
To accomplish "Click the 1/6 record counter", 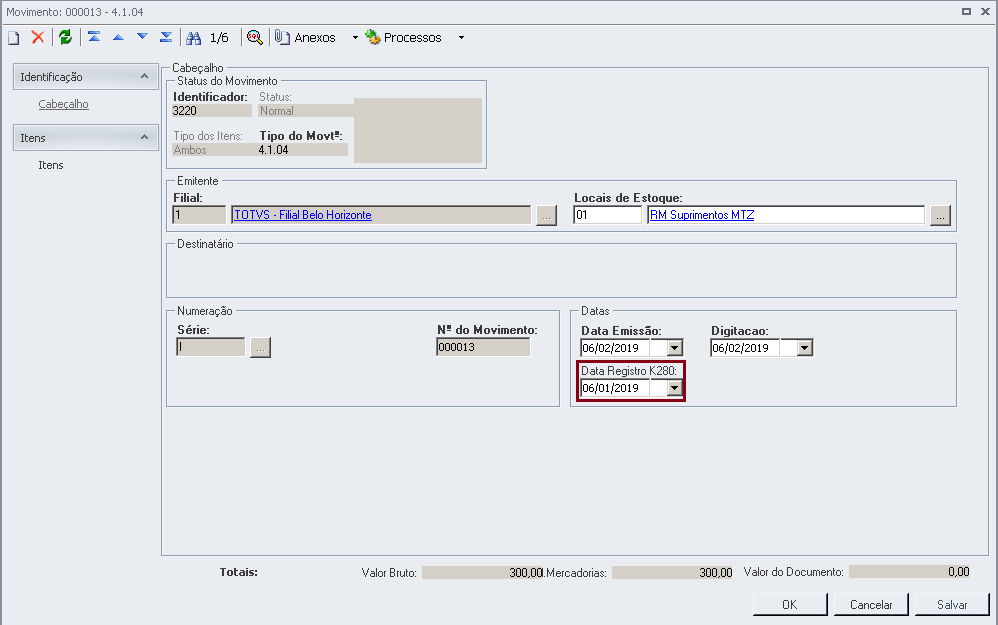I will pos(219,38).
